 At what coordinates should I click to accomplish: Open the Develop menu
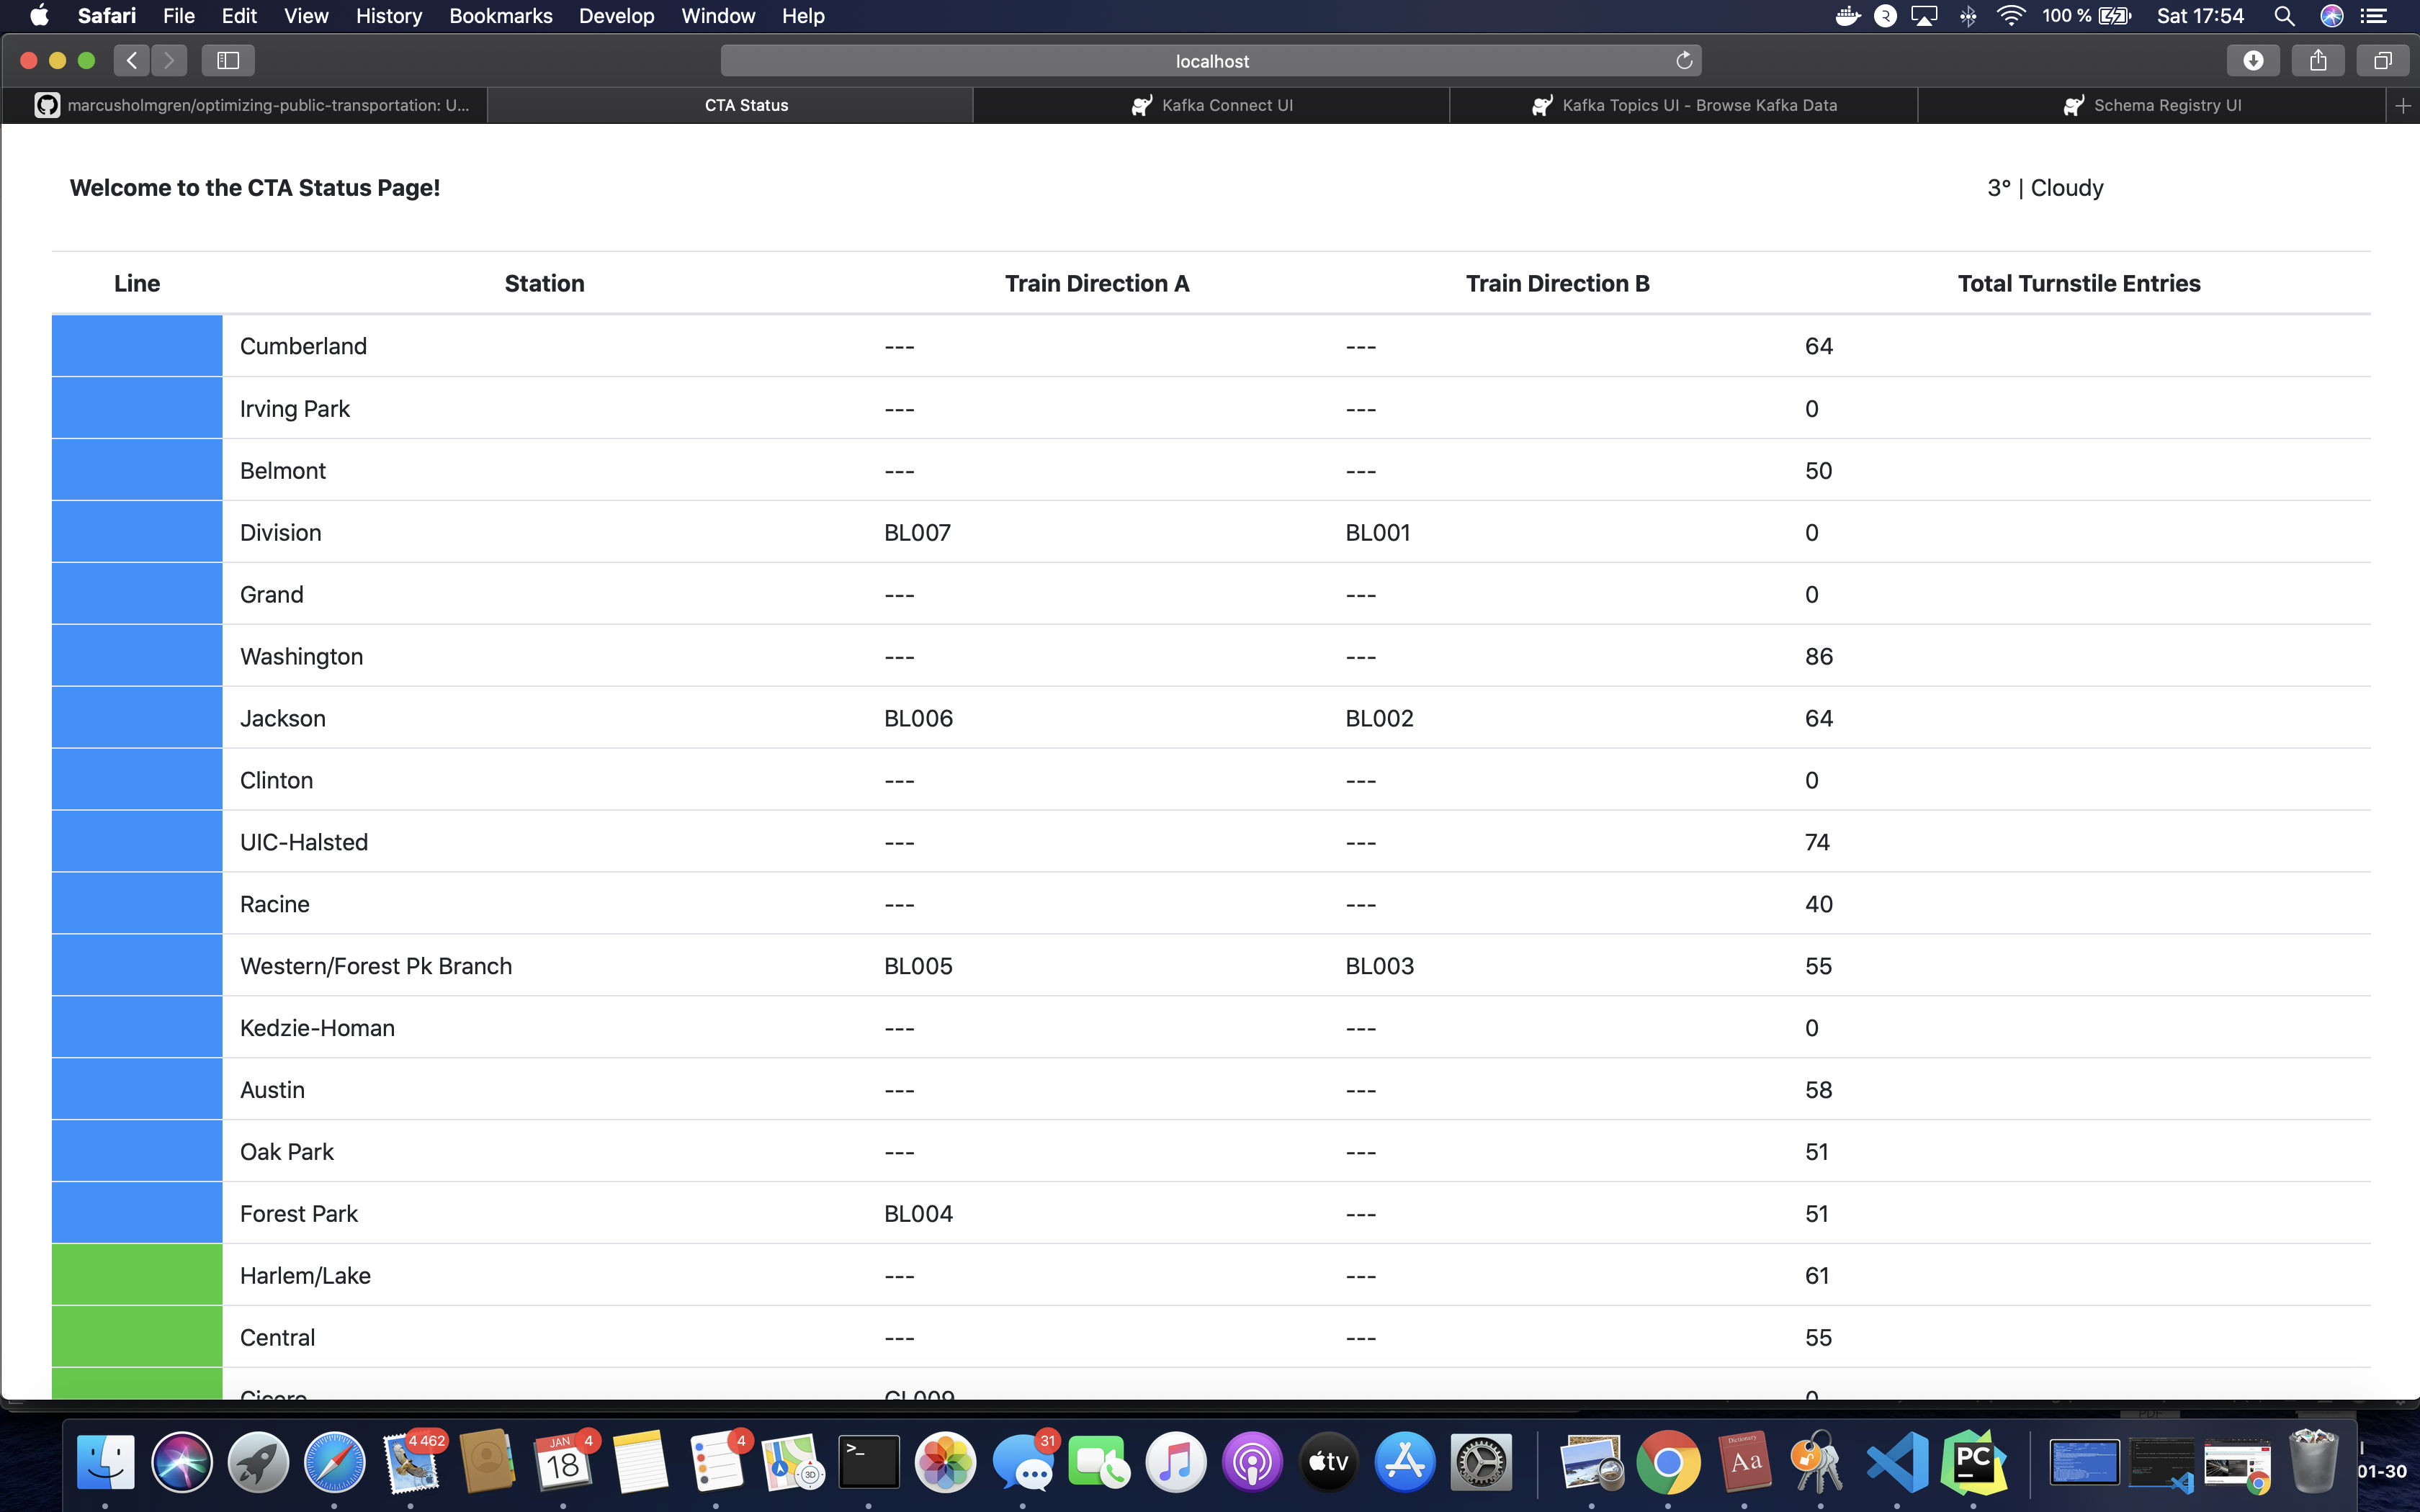click(616, 16)
